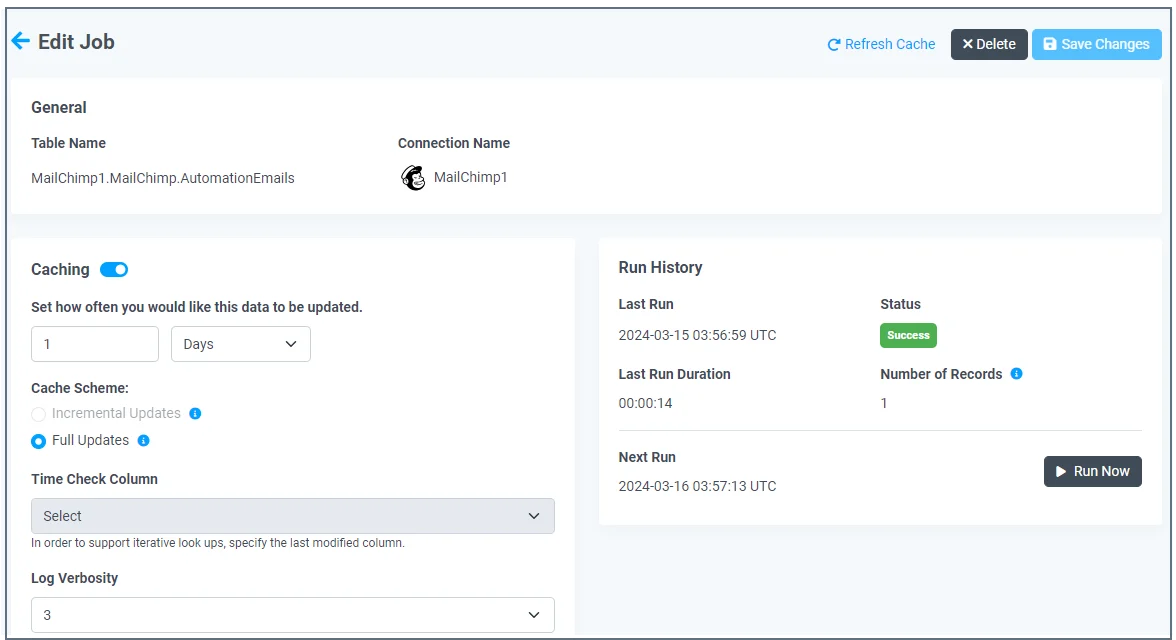Click the MailChimp monkey logo icon
Viewport: 1176px width, 640px height.
click(x=412, y=178)
